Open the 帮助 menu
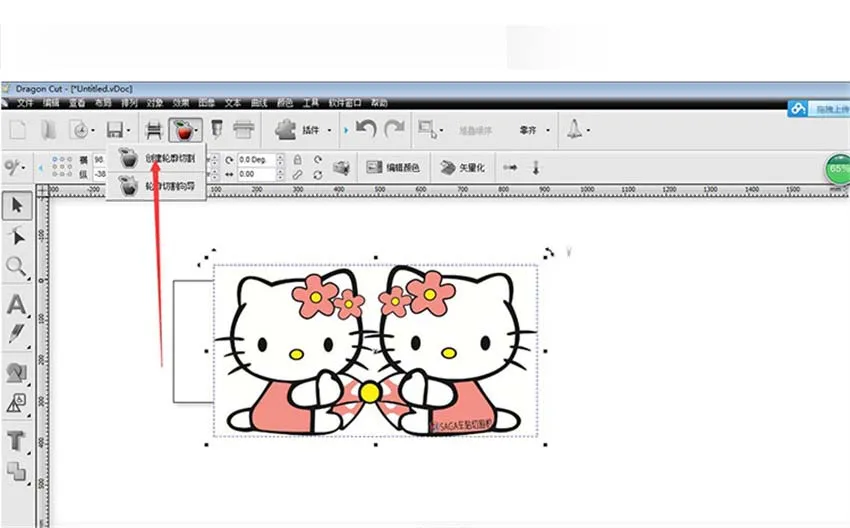 379,102
